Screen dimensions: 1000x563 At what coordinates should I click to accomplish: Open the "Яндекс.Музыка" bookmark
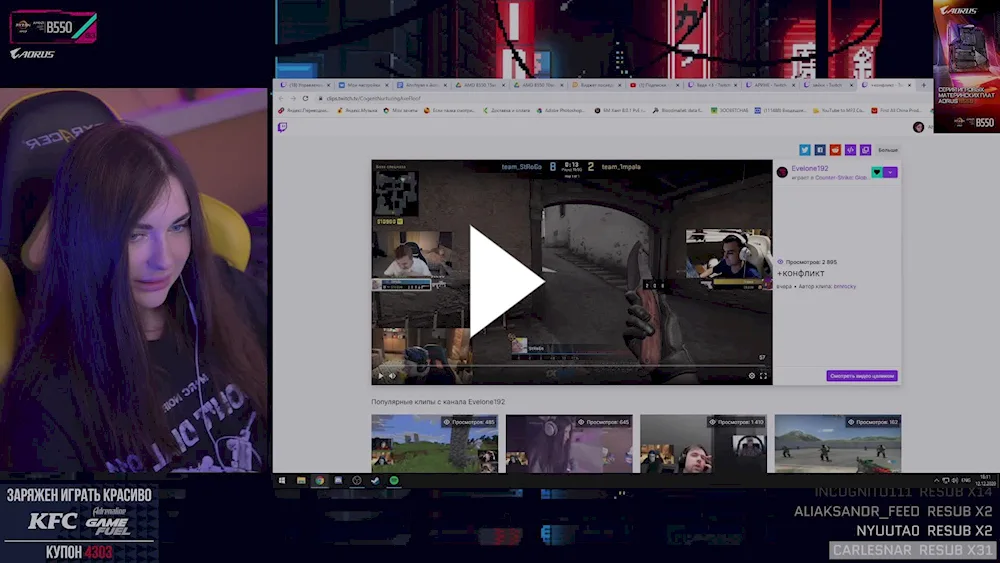tap(357, 110)
